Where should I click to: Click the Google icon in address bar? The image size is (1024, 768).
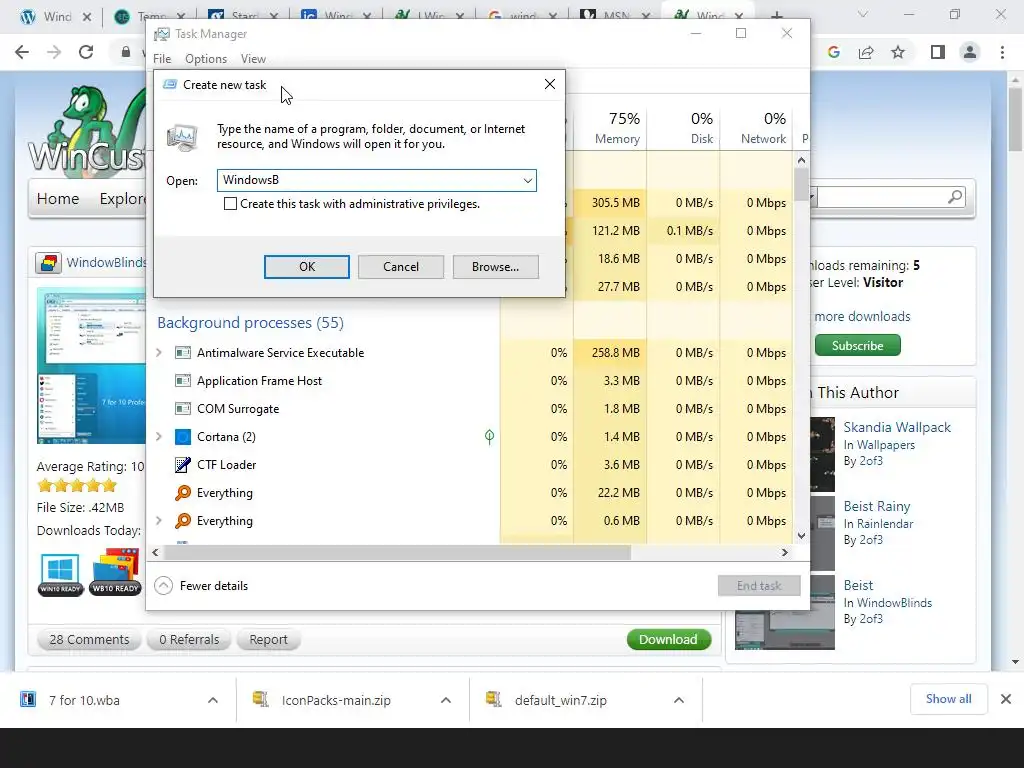pos(833,52)
